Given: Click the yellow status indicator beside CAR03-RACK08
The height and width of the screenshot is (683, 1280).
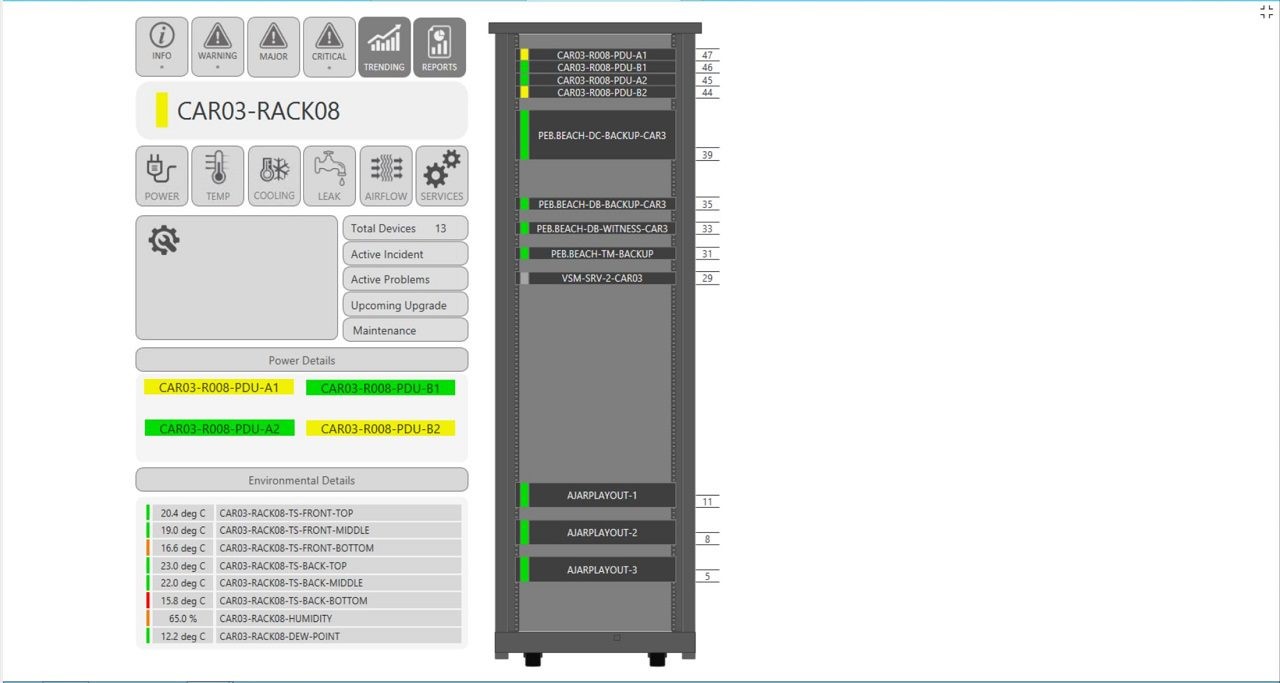Looking at the screenshot, I should point(162,110).
